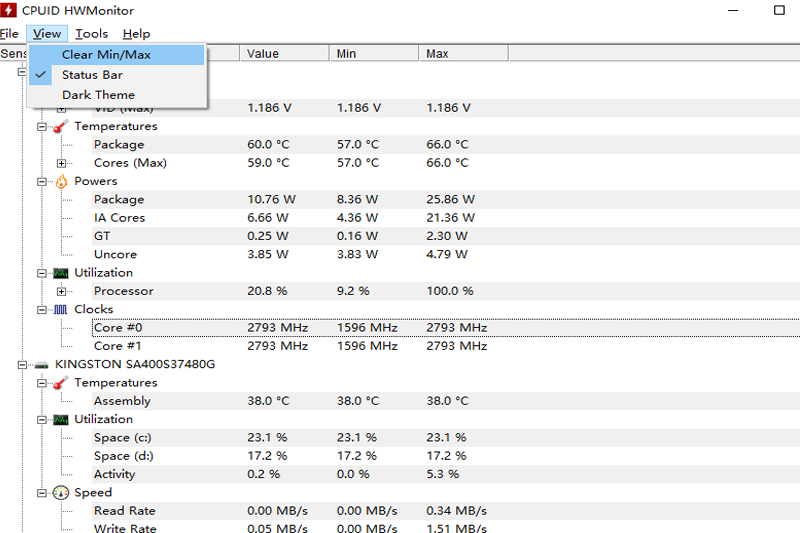Select the Activity row

(x=446, y=474)
